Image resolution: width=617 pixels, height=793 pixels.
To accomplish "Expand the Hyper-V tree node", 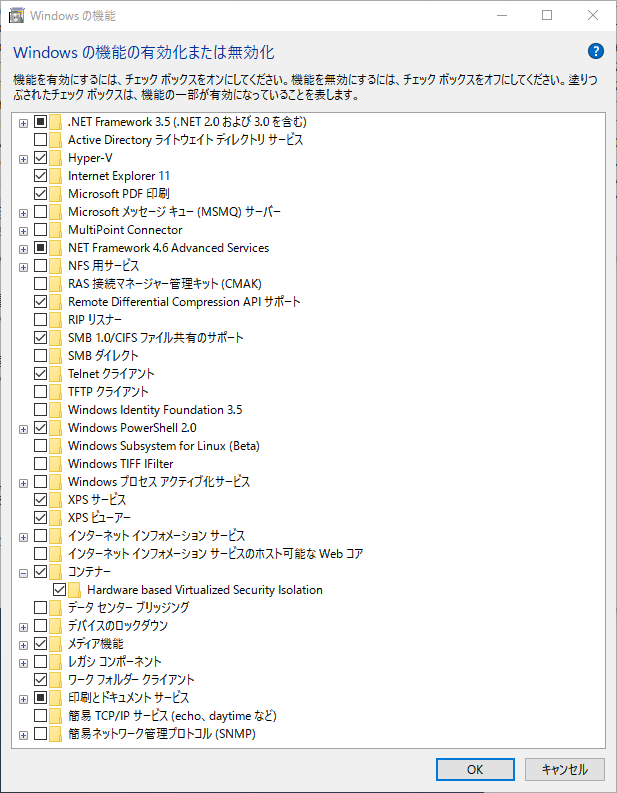I will [x=23, y=159].
